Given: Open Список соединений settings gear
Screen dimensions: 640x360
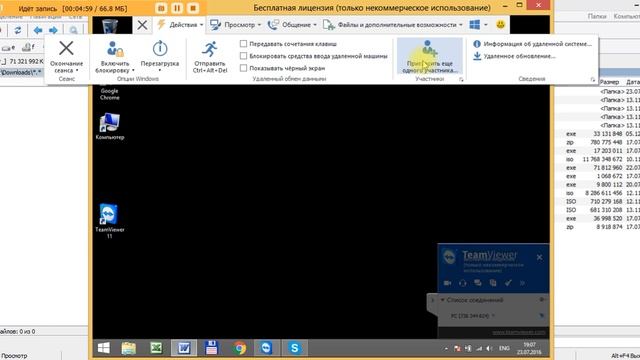Looking at the screenshot, I should (x=542, y=300).
